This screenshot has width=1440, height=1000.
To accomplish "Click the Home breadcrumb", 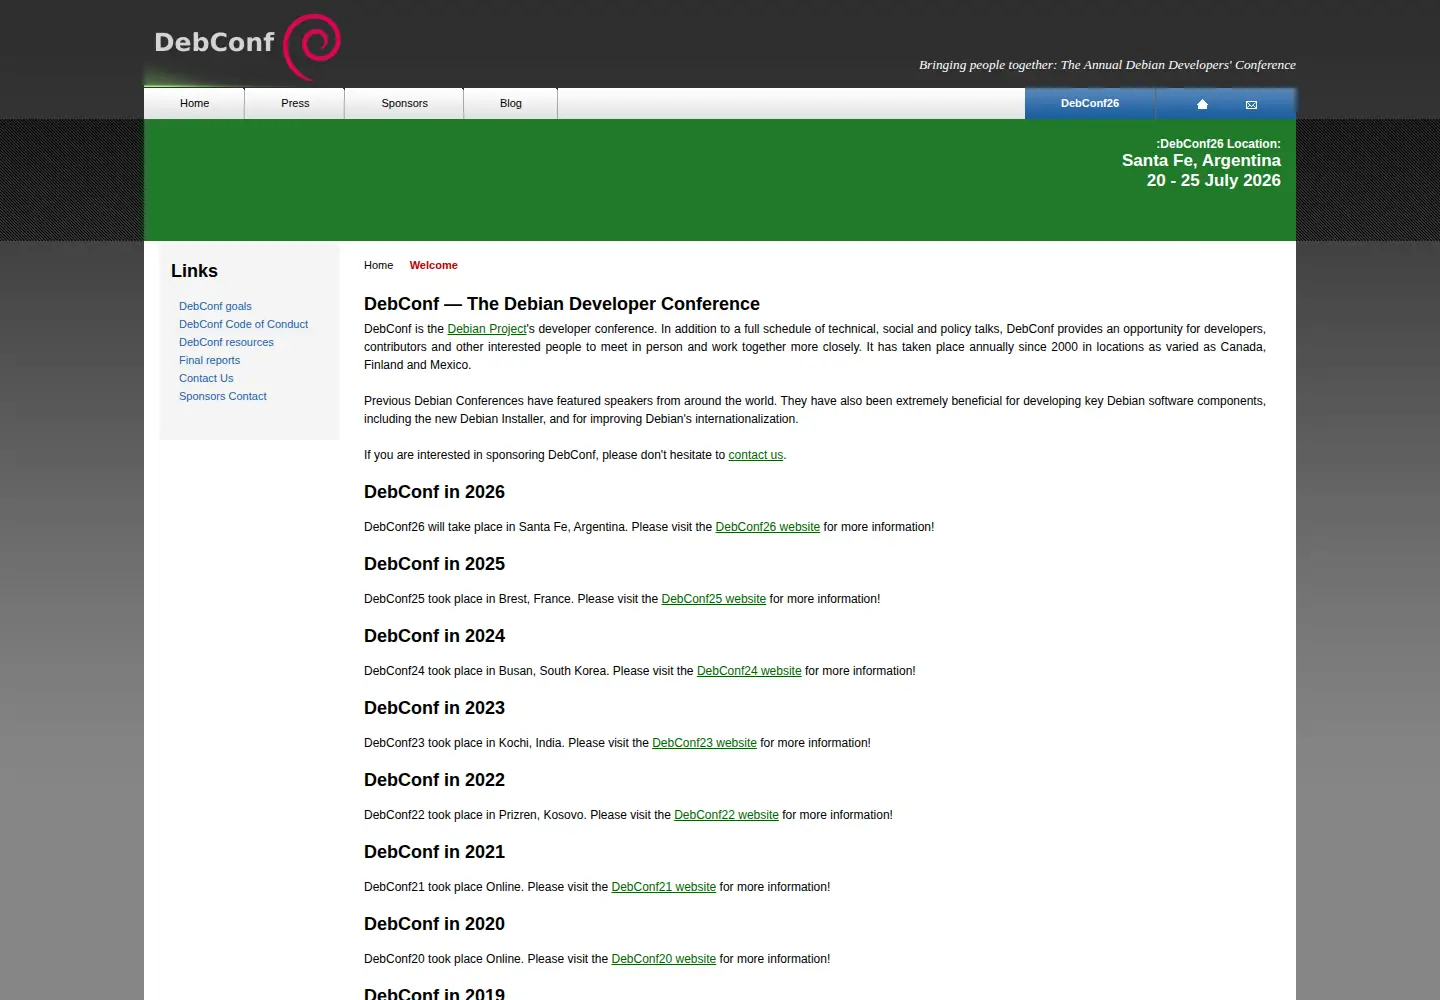I will [378, 265].
